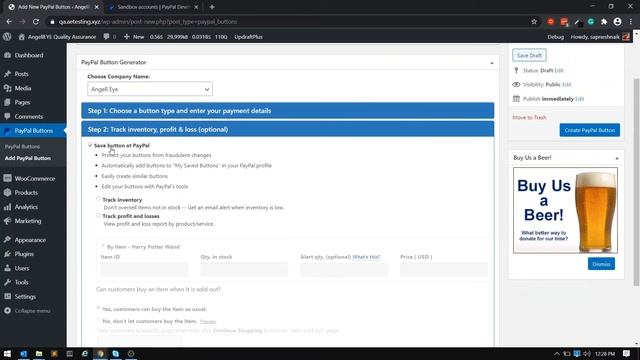The image size is (640, 360).
Task: Expand Step 1 button type section
Action: coord(288,111)
